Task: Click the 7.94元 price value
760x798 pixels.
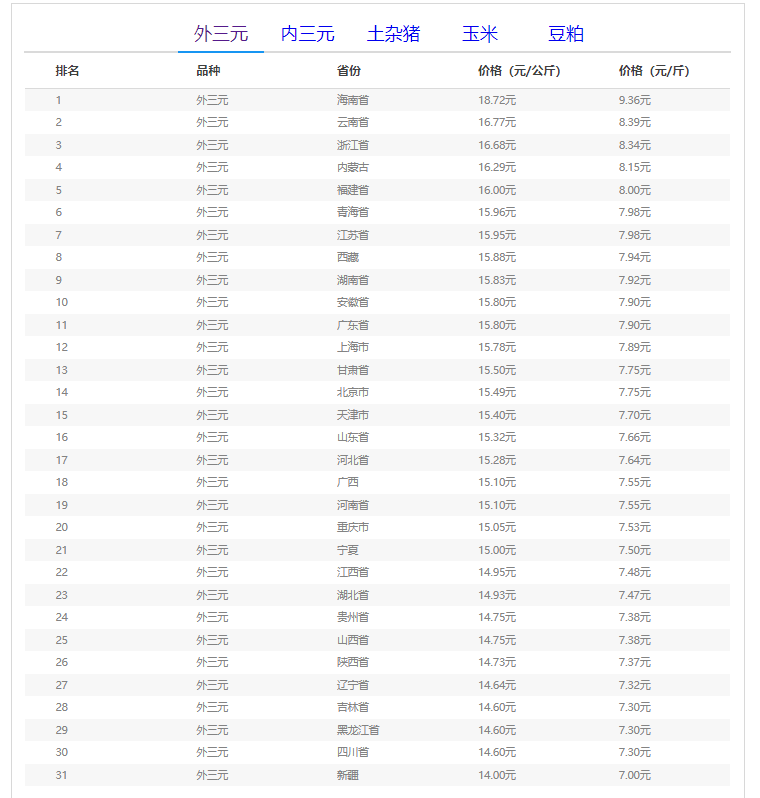Action: [635, 258]
